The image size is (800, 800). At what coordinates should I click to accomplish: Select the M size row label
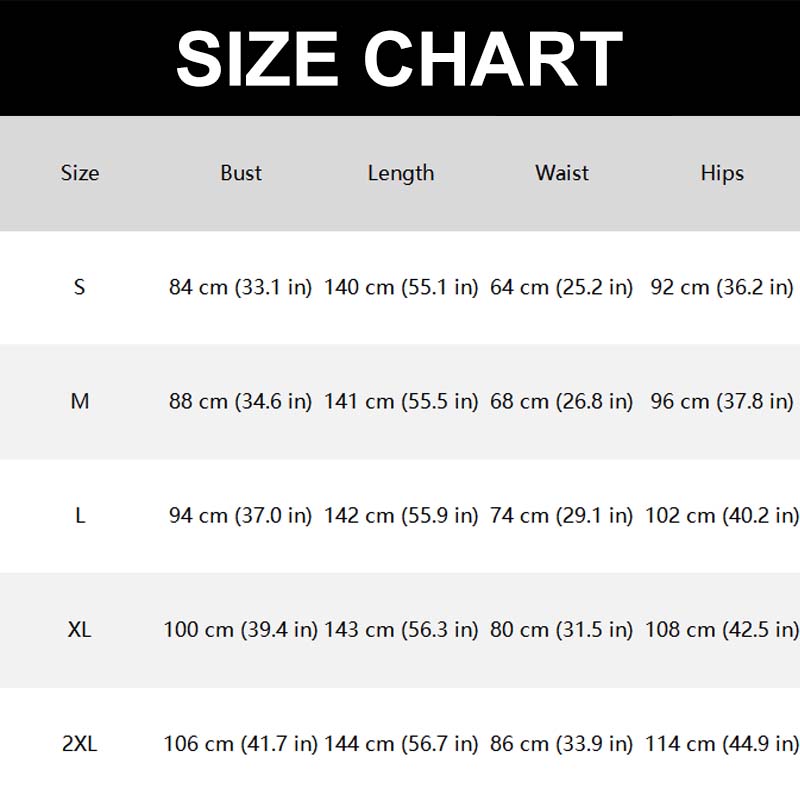coord(80,402)
